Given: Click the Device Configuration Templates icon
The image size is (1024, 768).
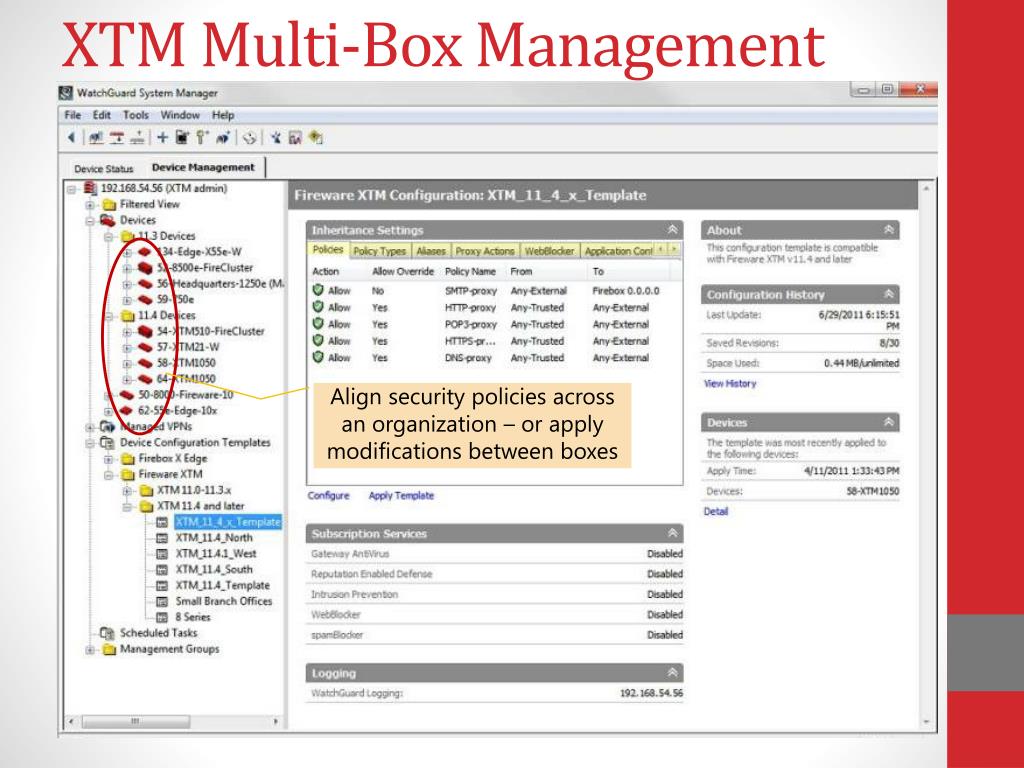Looking at the screenshot, I should pyautogui.click(x=107, y=443).
